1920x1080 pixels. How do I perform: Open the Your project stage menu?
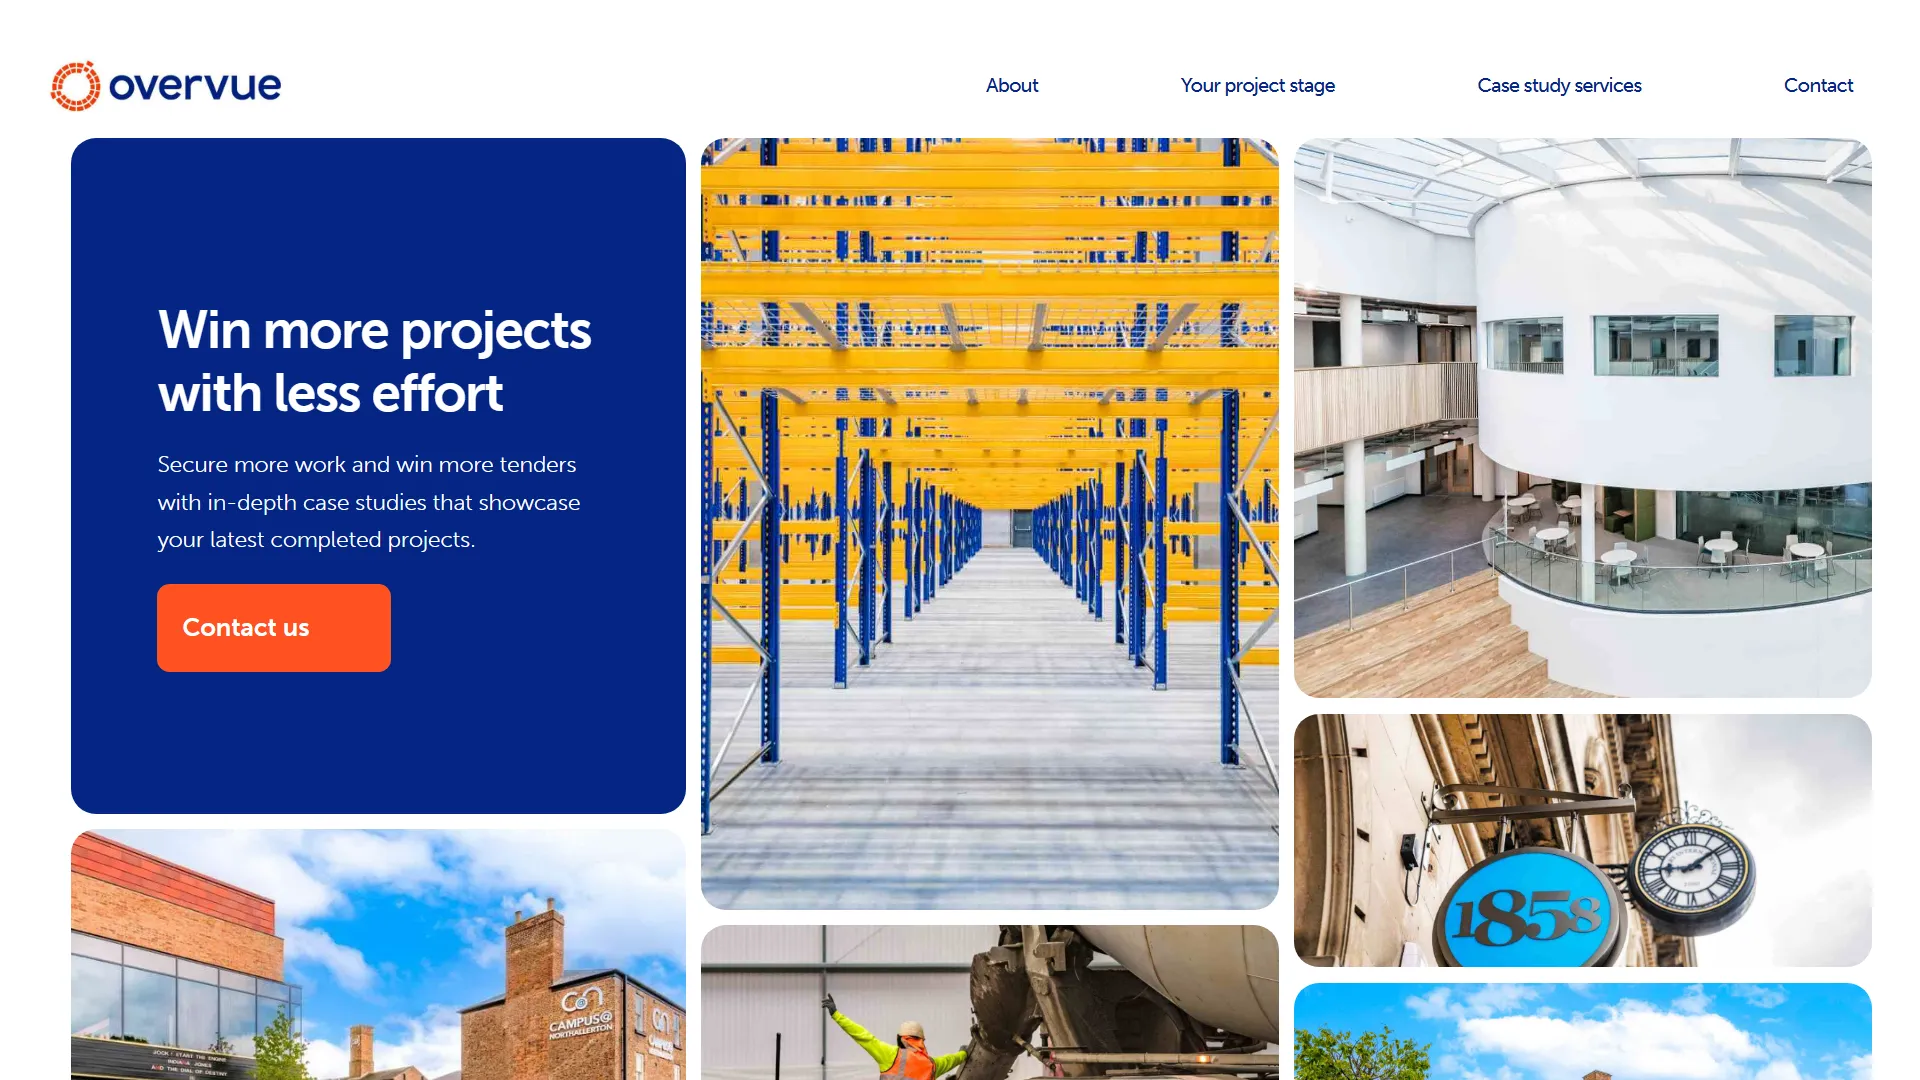pos(1258,86)
